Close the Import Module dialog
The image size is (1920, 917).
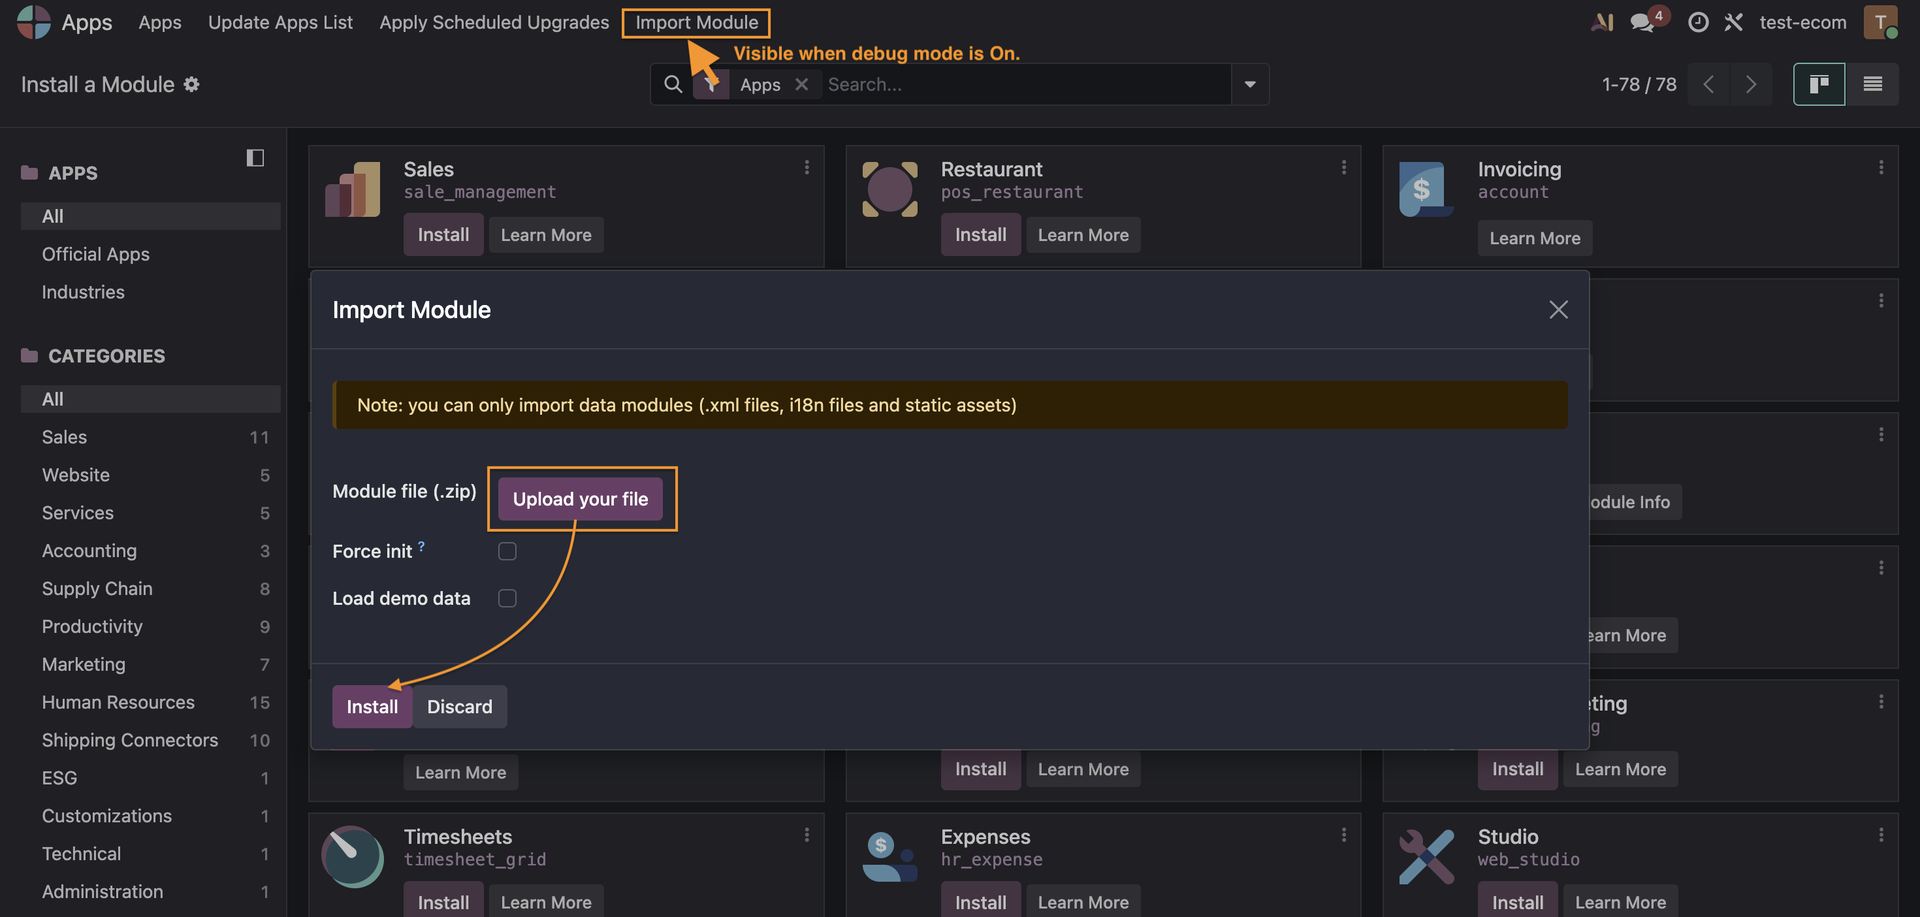coord(1558,310)
